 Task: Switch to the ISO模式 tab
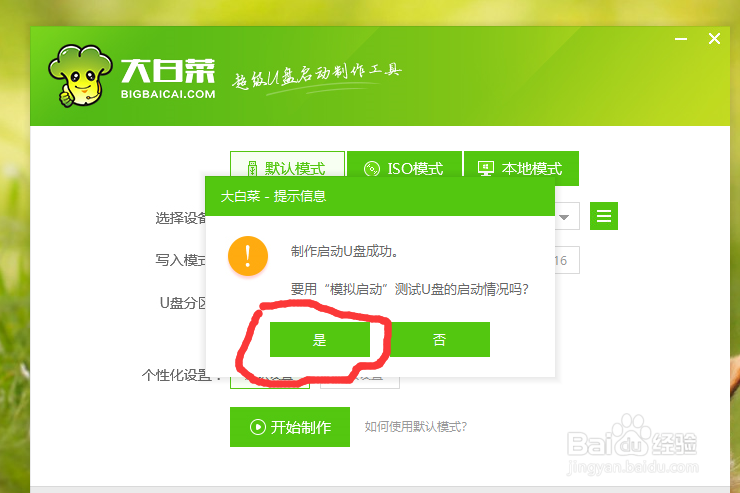pyautogui.click(x=404, y=164)
